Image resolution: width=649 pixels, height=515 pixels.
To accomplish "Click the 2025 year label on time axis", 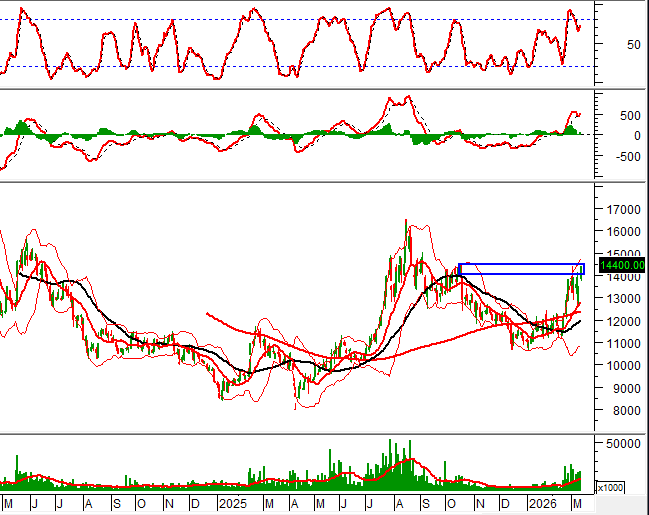I will [x=231, y=503].
